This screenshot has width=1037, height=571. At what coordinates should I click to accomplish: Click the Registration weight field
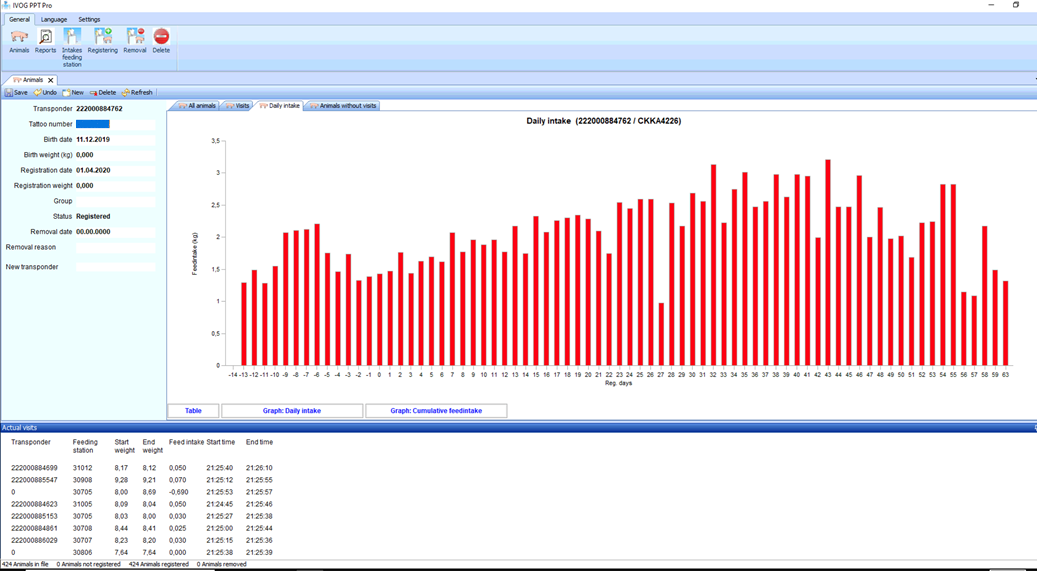point(115,186)
